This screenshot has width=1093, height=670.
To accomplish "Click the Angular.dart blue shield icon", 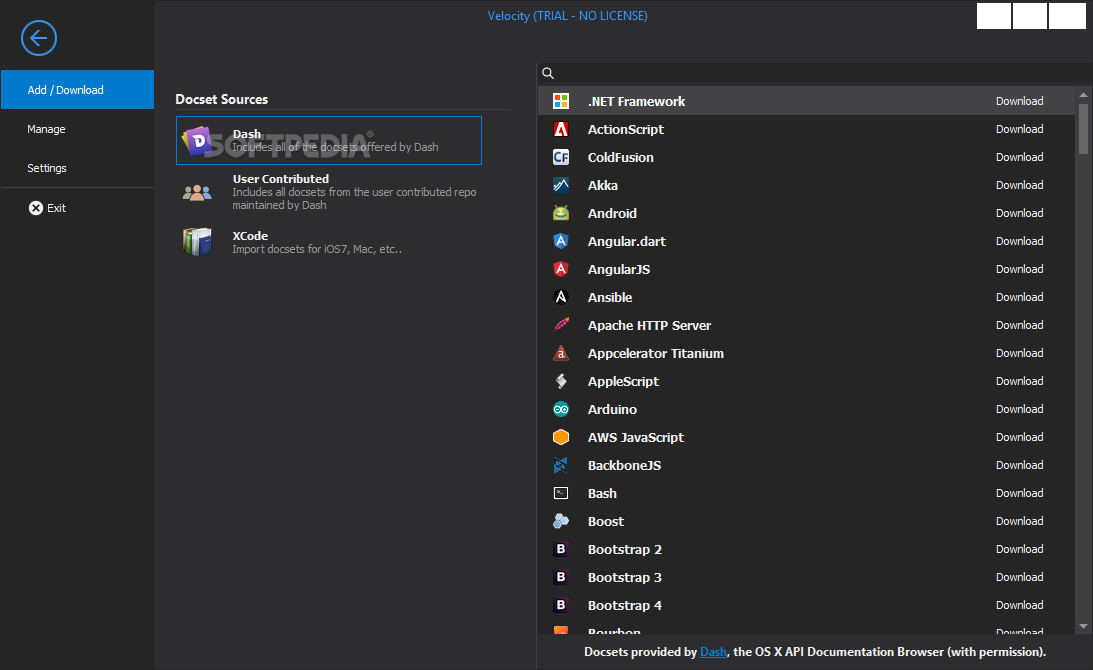I will [x=560, y=241].
